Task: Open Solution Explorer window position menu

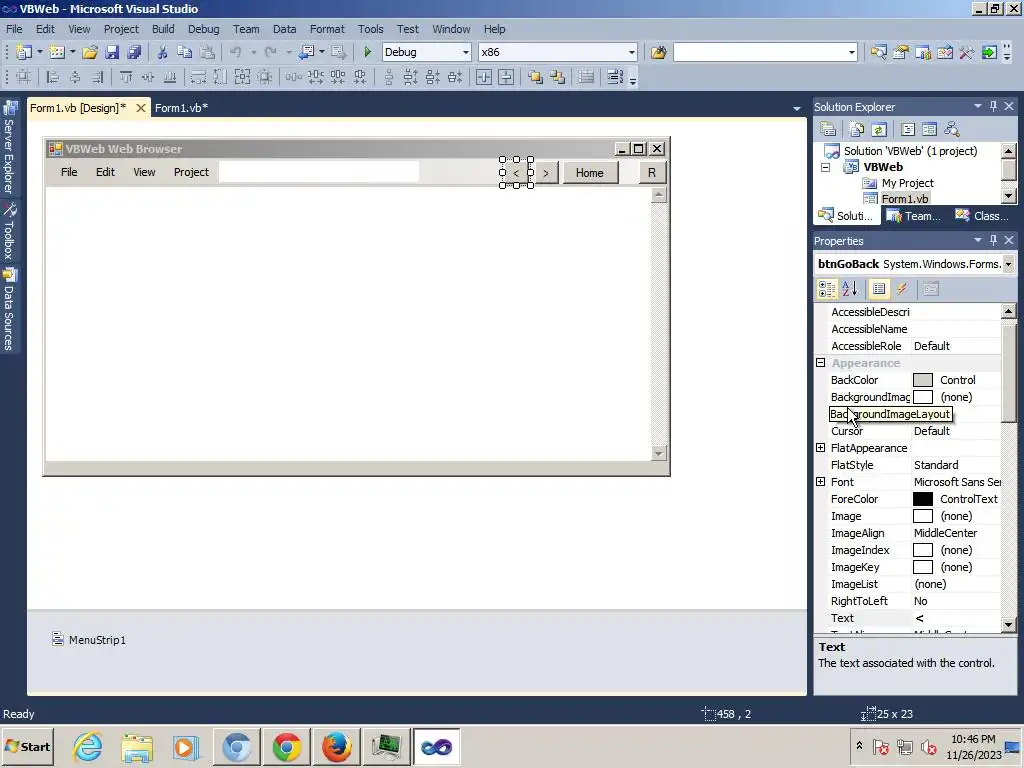Action: coord(978,106)
